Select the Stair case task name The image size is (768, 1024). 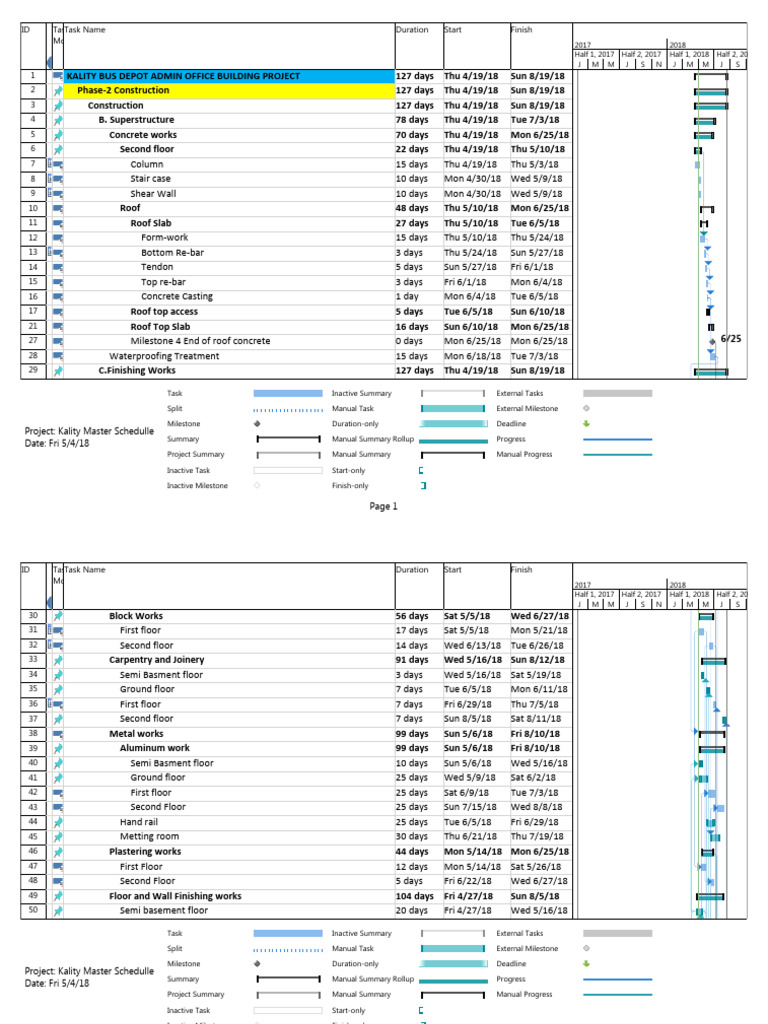[x=150, y=178]
